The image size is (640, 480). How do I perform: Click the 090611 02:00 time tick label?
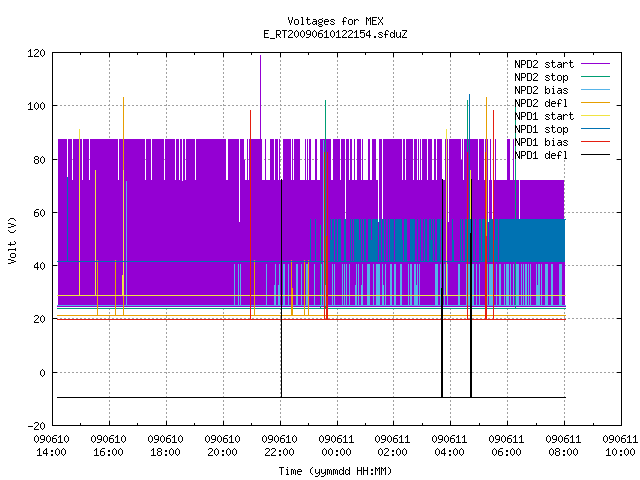tap(393, 446)
